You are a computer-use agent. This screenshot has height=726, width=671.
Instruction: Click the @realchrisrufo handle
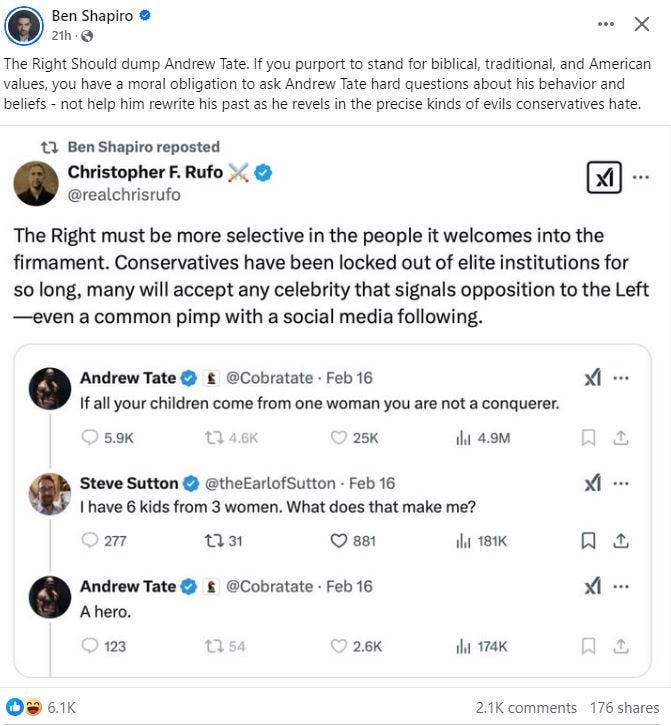pyautogui.click(x=124, y=195)
